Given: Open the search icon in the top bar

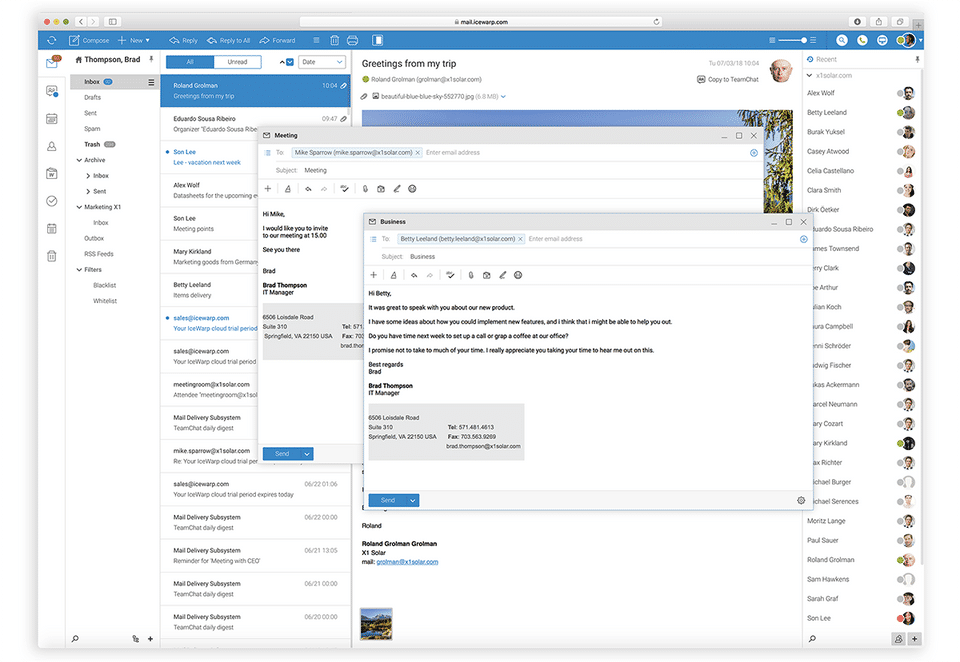Looking at the screenshot, I should point(842,40).
